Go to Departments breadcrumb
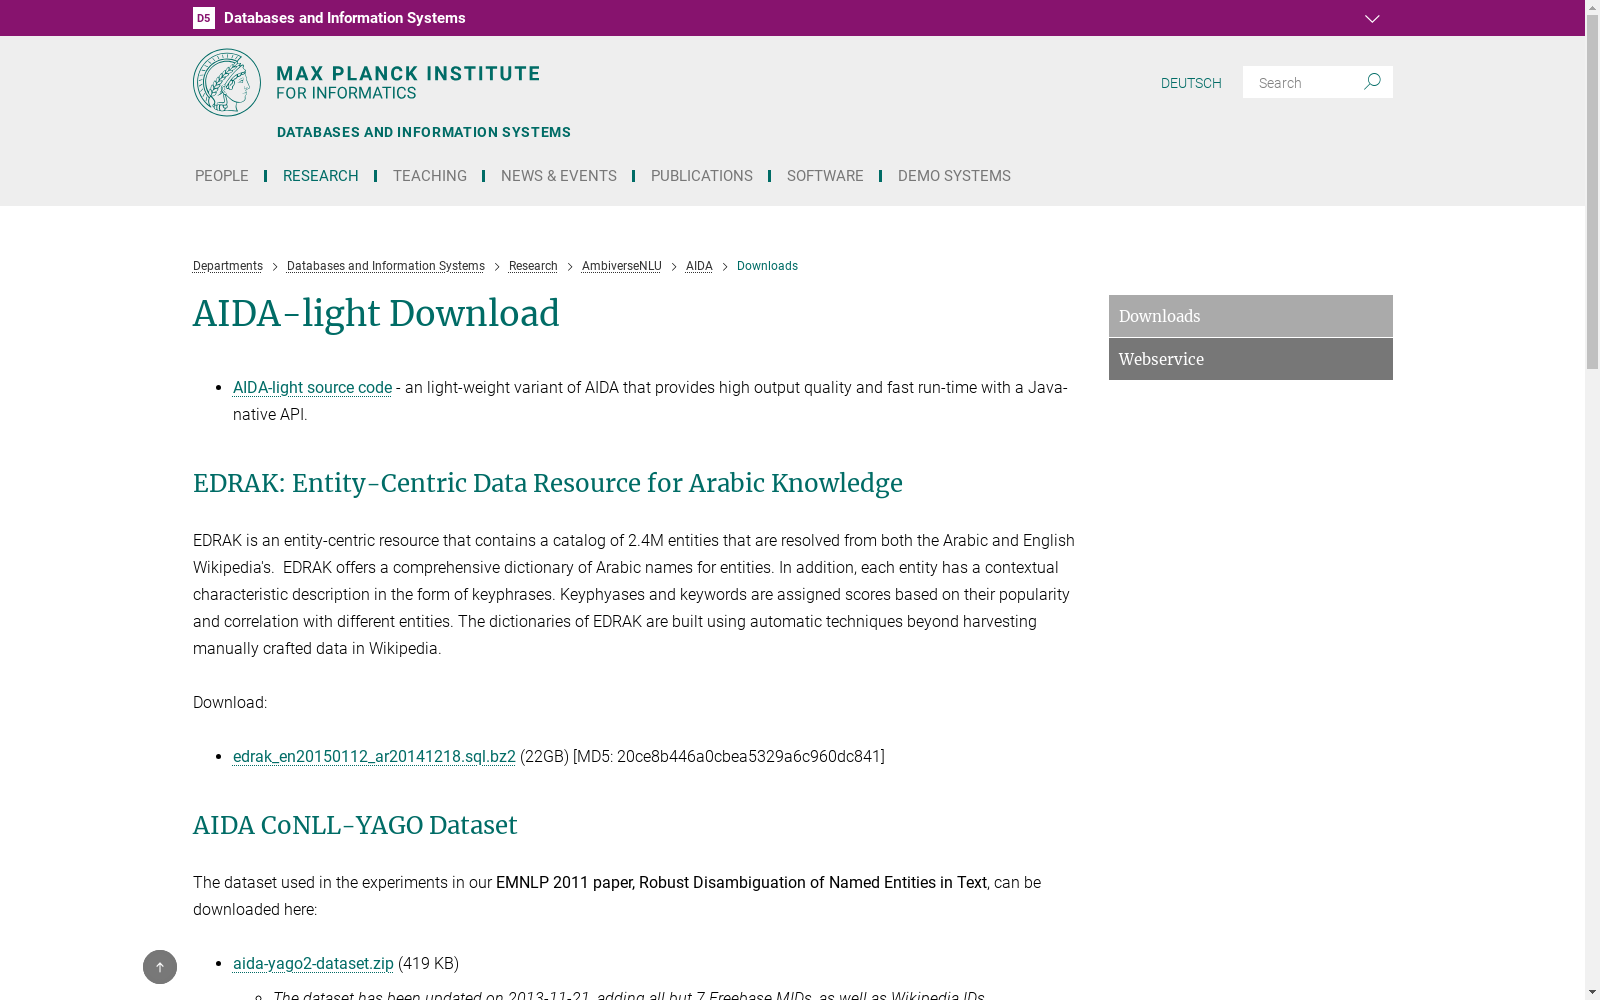Image resolution: width=1600 pixels, height=1000 pixels. click(x=228, y=266)
